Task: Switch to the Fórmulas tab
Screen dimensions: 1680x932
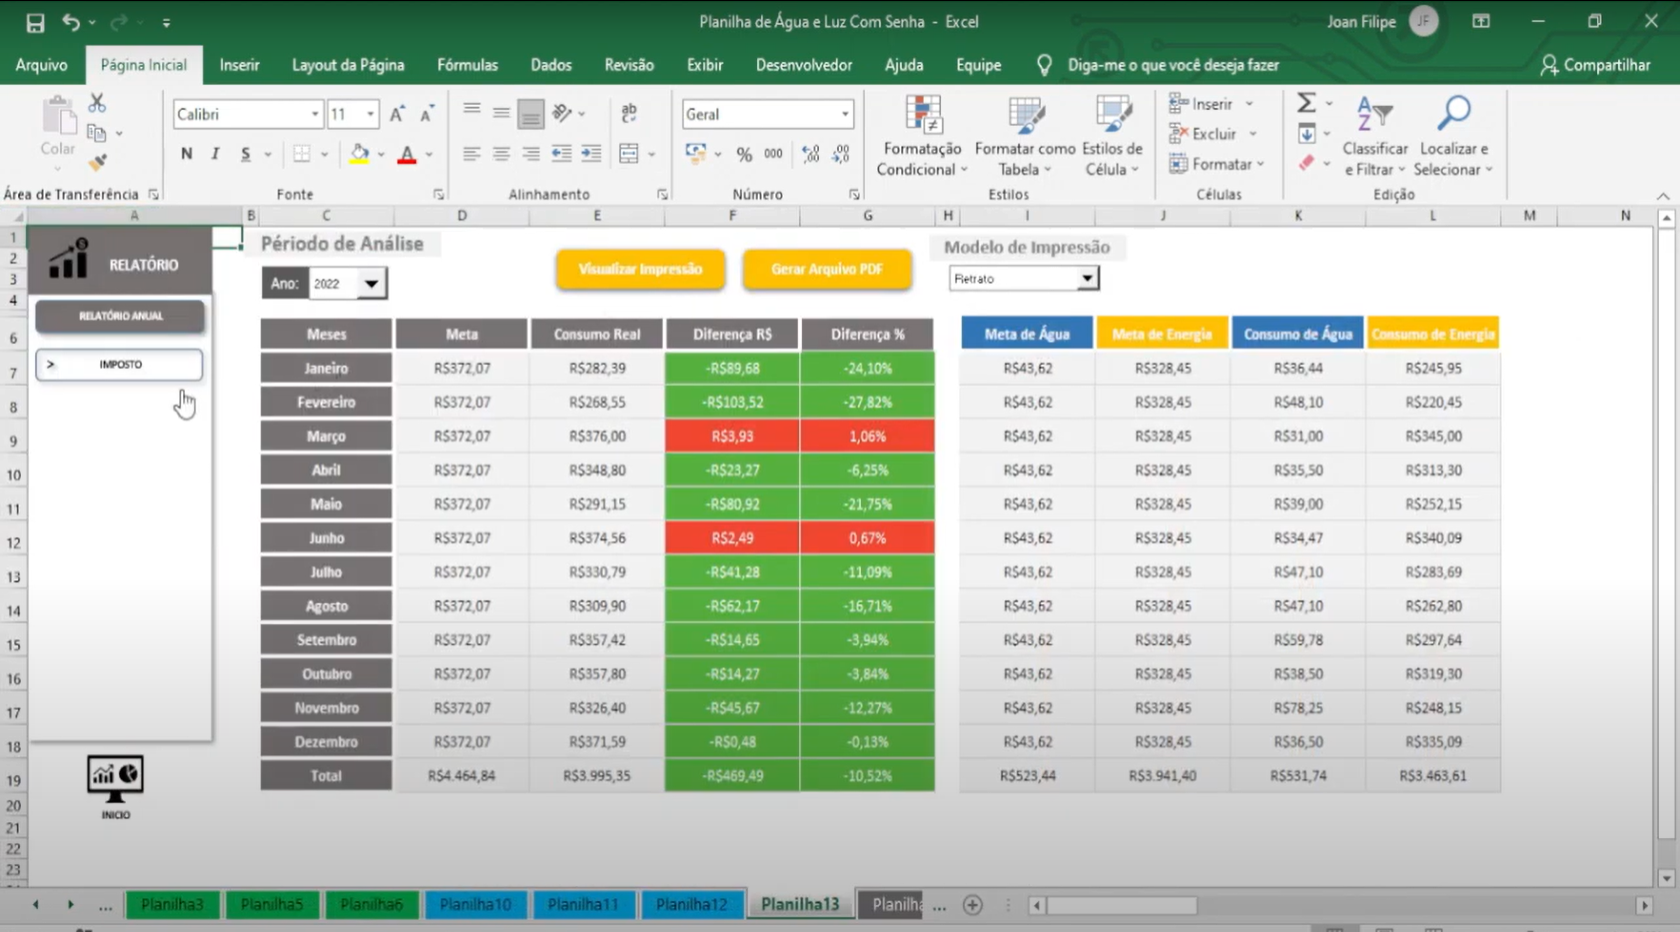Action: point(467,65)
